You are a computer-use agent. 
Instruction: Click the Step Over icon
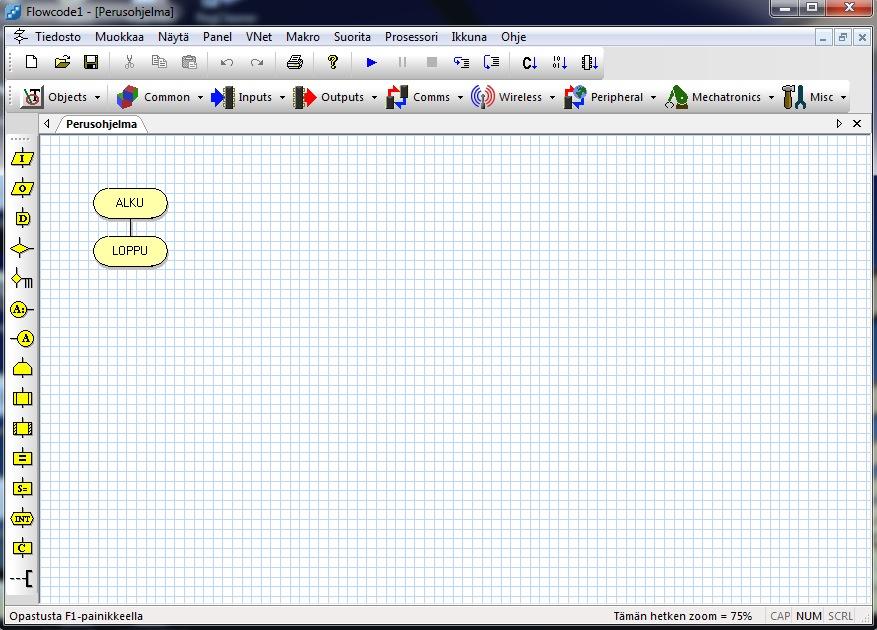point(491,62)
